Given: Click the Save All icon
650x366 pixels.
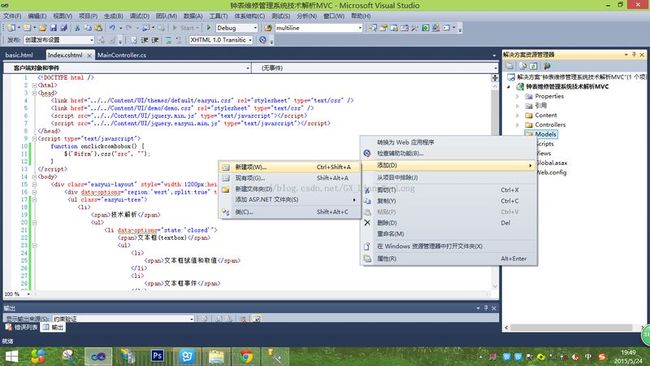Looking at the screenshot, I should (64, 28).
